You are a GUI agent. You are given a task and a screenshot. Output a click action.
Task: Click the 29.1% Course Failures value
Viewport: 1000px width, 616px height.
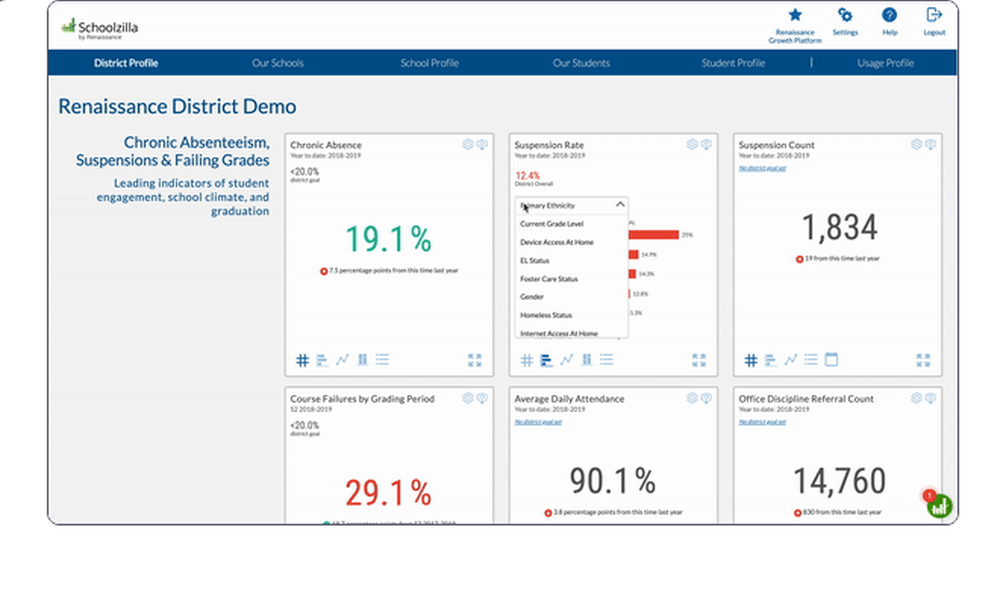click(388, 493)
